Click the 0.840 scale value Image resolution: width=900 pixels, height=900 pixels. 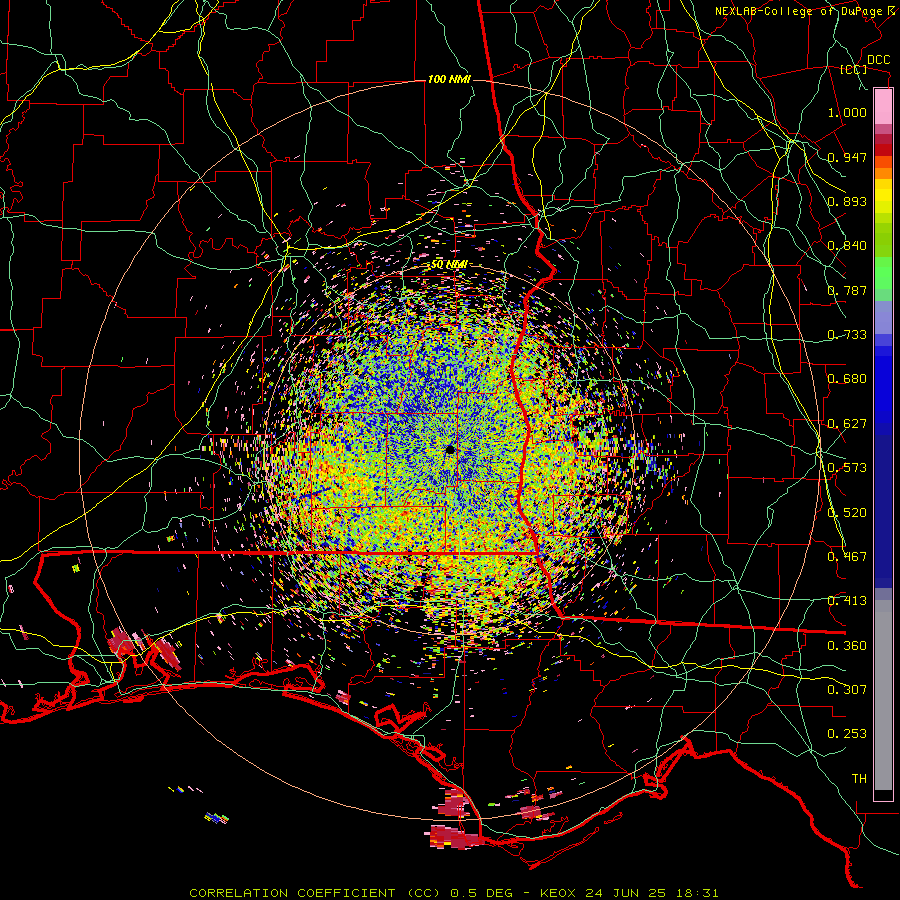[x=847, y=246]
